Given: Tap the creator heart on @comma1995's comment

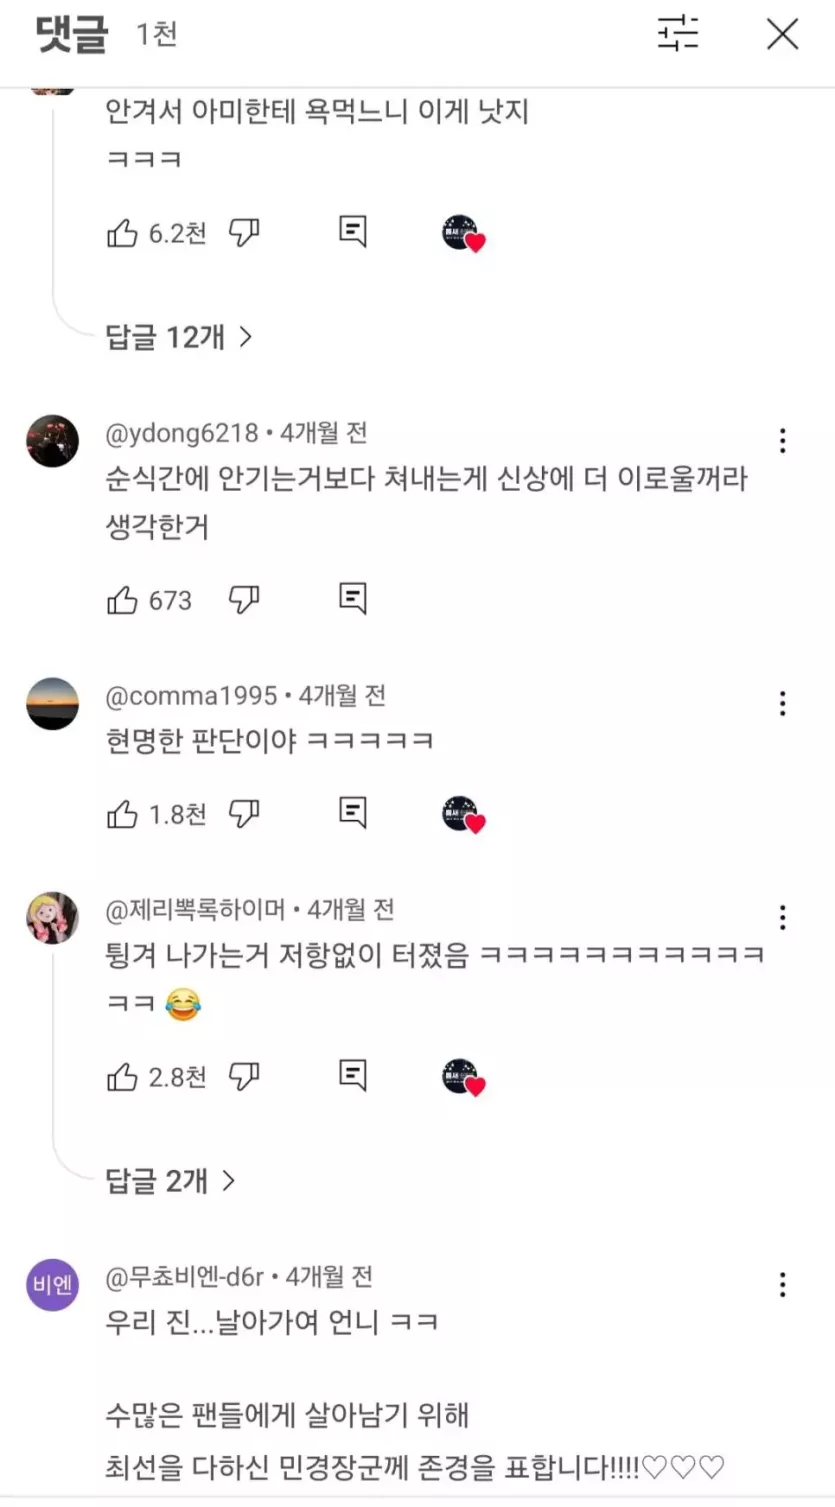Looking at the screenshot, I should click(462, 815).
